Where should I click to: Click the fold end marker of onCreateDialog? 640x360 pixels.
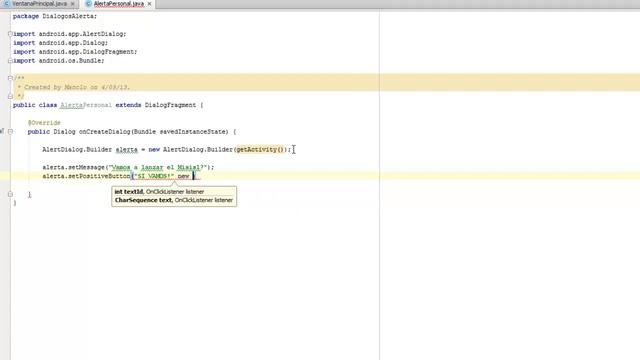10,194
